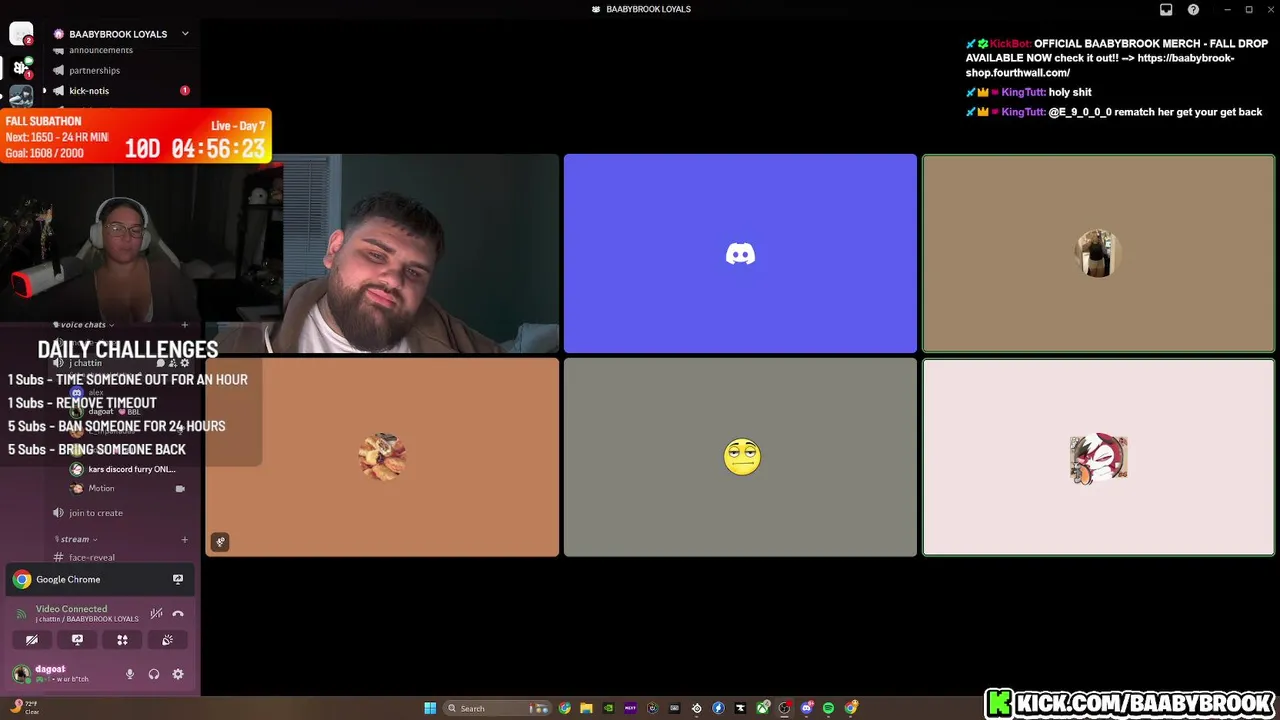The image size is (1280, 720).
Task: Select the gray tile with emoji avatar
Action: (740, 457)
